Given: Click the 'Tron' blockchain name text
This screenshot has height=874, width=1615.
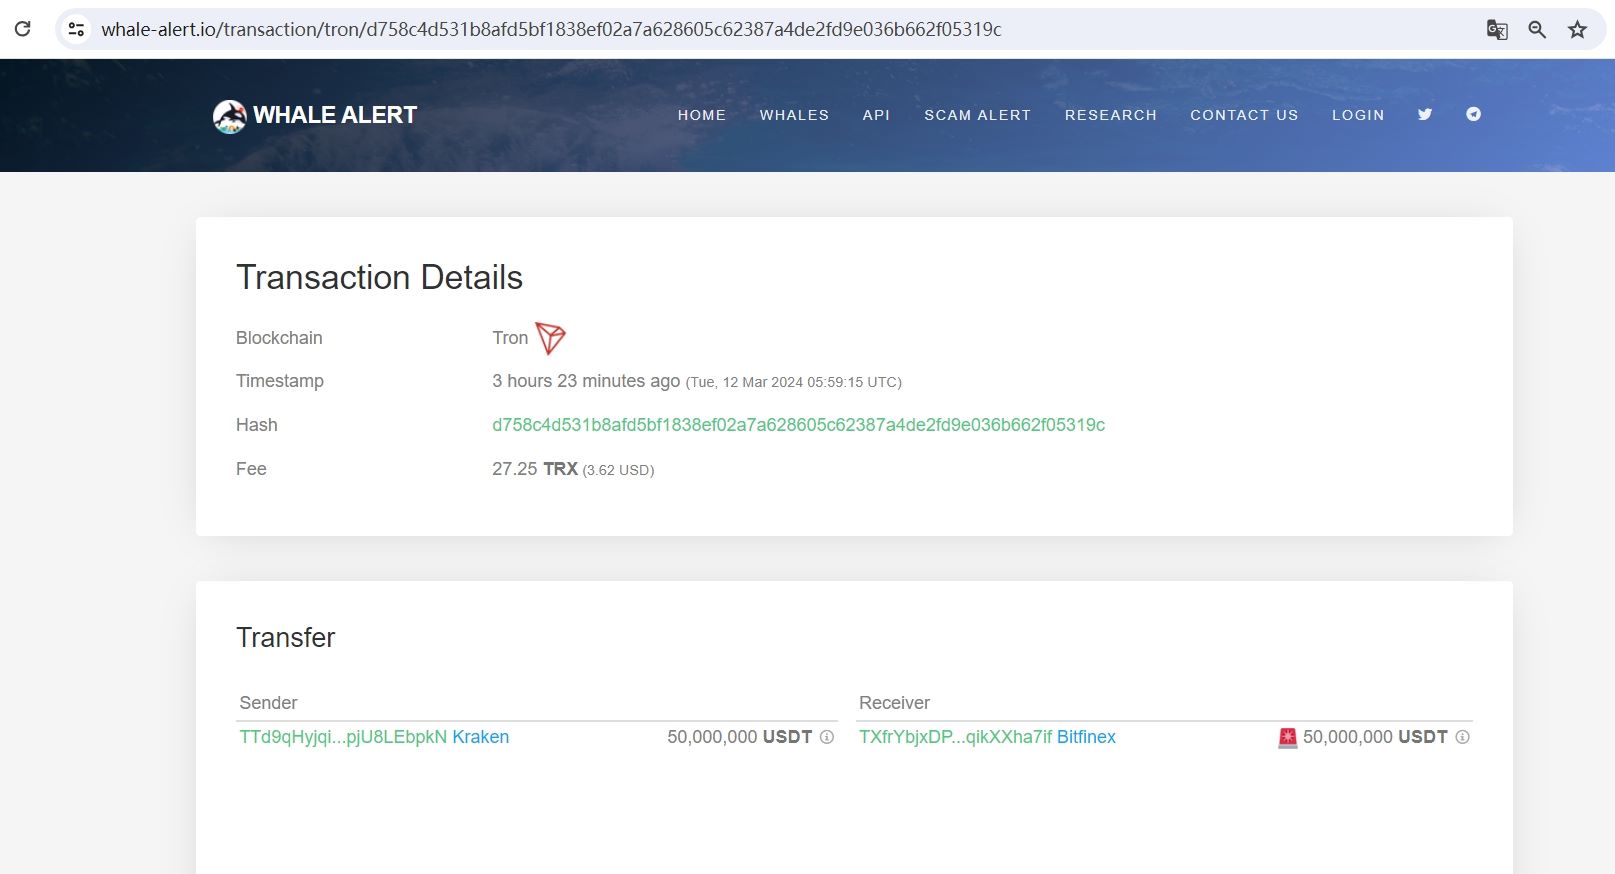Looking at the screenshot, I should (x=510, y=338).
